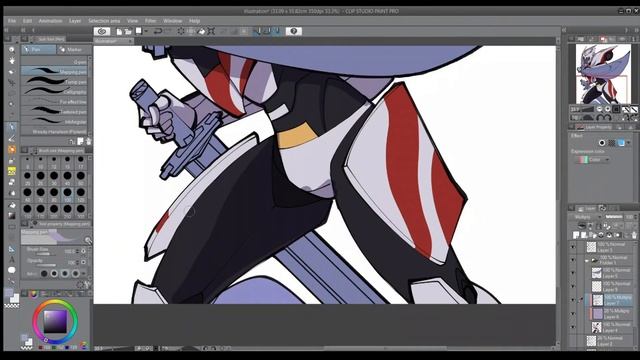Select the Correct line tool
This screenshot has height=360, width=640.
point(11,281)
